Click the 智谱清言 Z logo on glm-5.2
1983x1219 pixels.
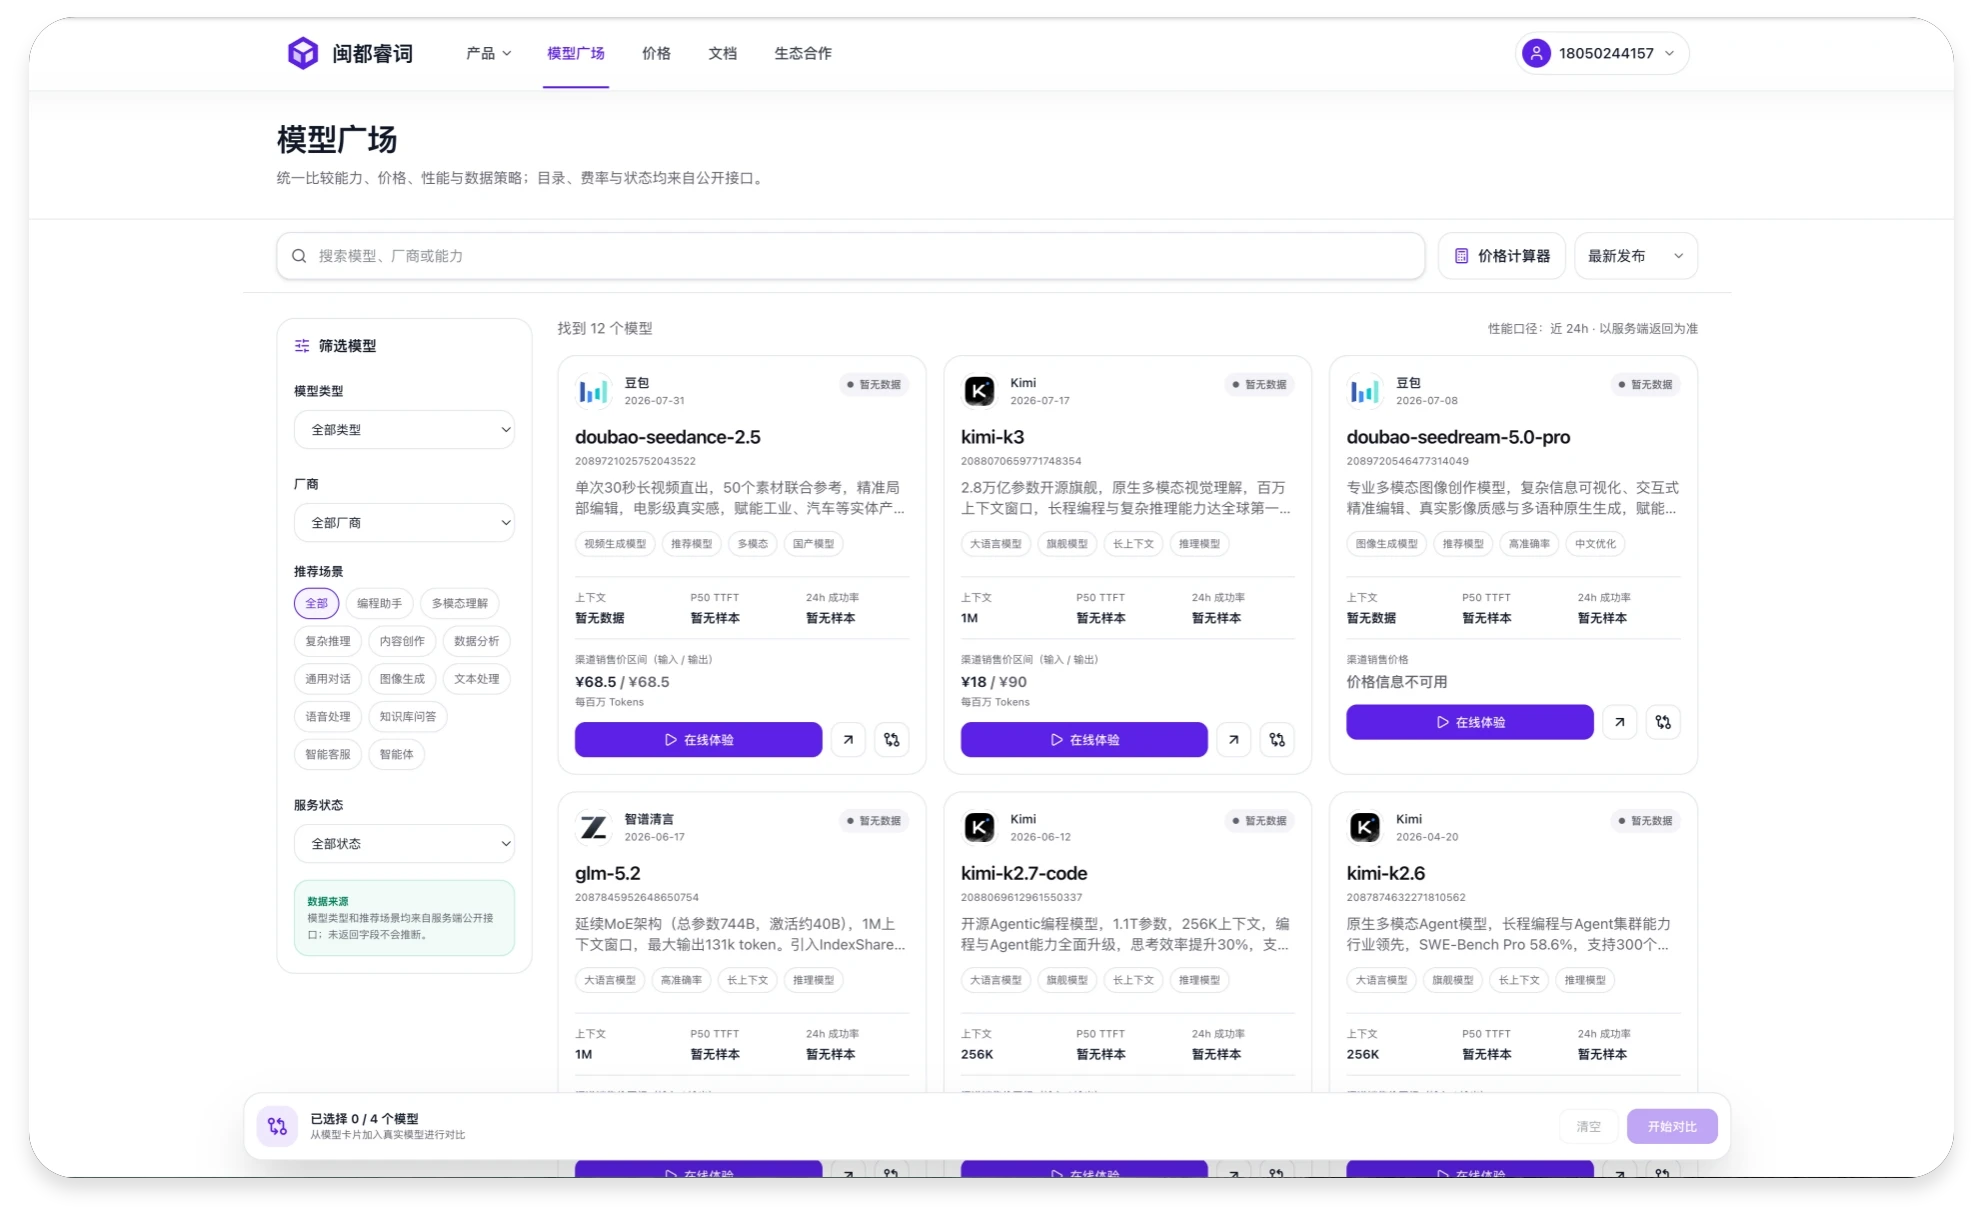593,827
